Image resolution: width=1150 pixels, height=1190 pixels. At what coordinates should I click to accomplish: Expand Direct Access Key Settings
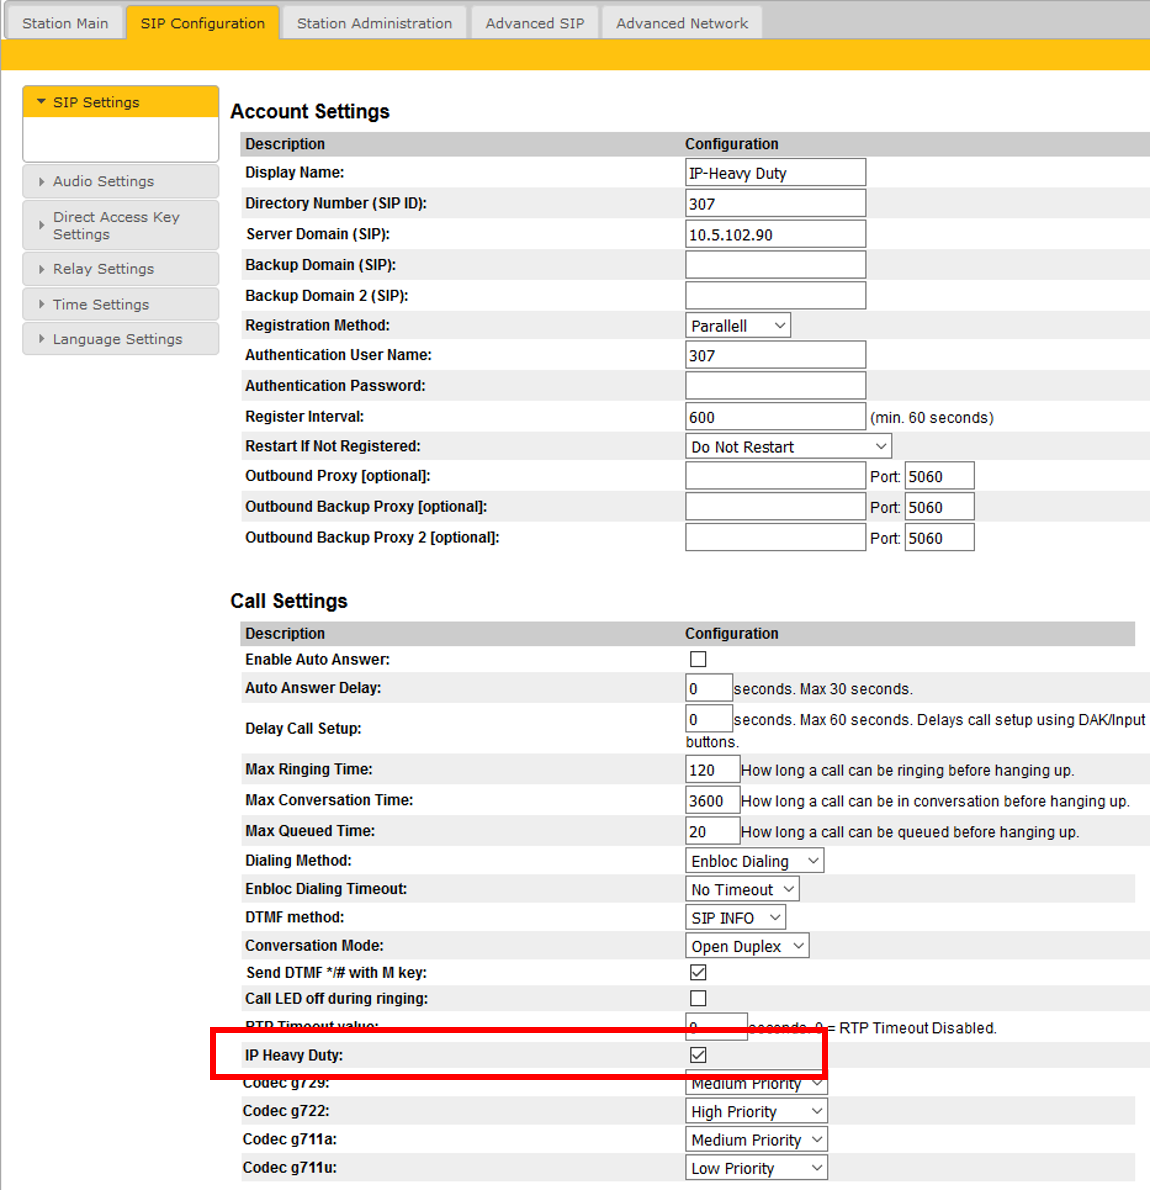click(121, 225)
